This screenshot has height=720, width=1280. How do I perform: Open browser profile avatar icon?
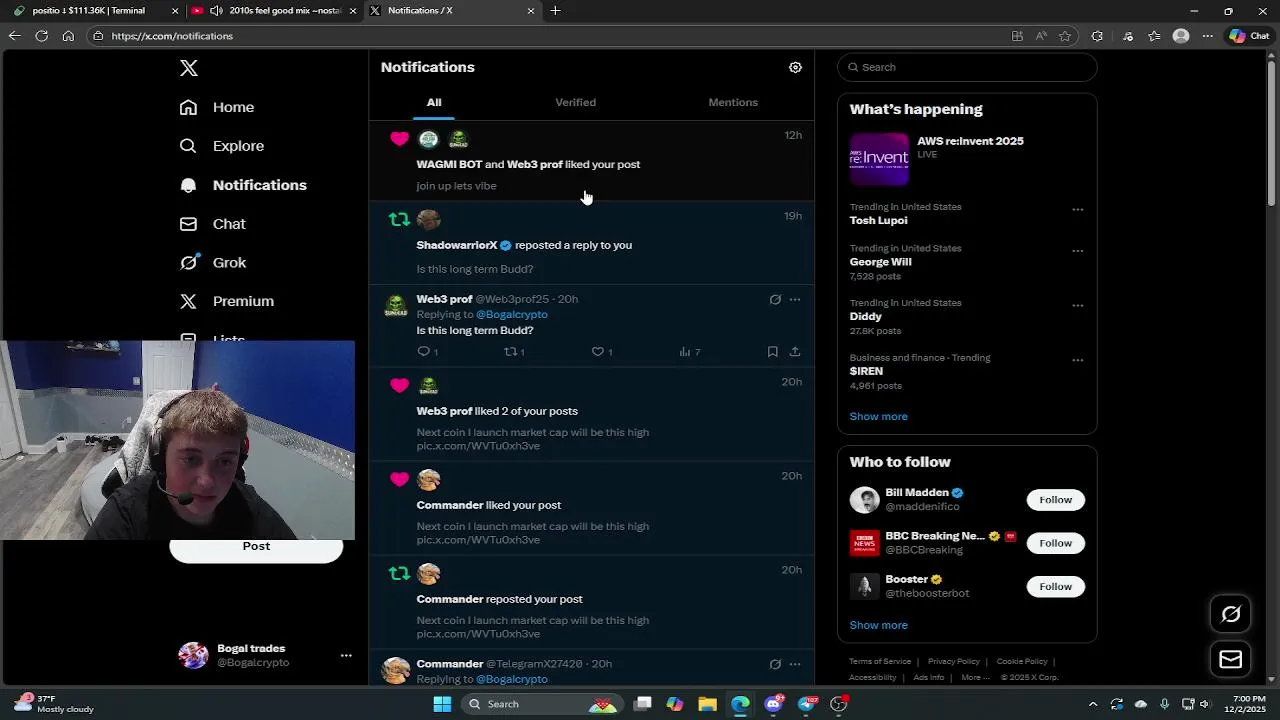click(x=1181, y=36)
